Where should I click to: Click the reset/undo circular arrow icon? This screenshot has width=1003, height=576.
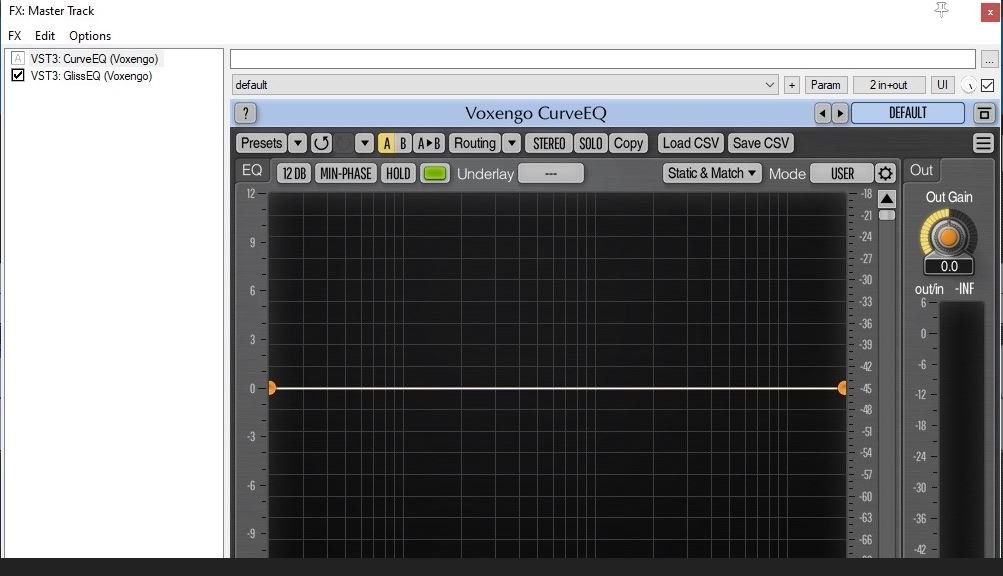click(321, 143)
